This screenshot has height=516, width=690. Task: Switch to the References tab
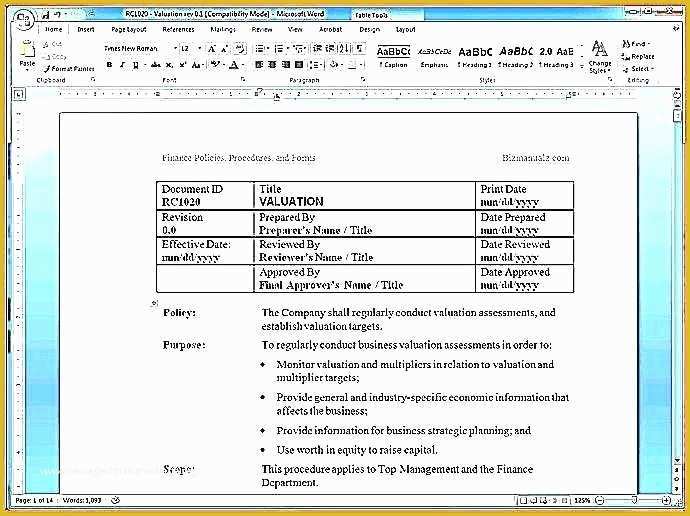click(178, 29)
